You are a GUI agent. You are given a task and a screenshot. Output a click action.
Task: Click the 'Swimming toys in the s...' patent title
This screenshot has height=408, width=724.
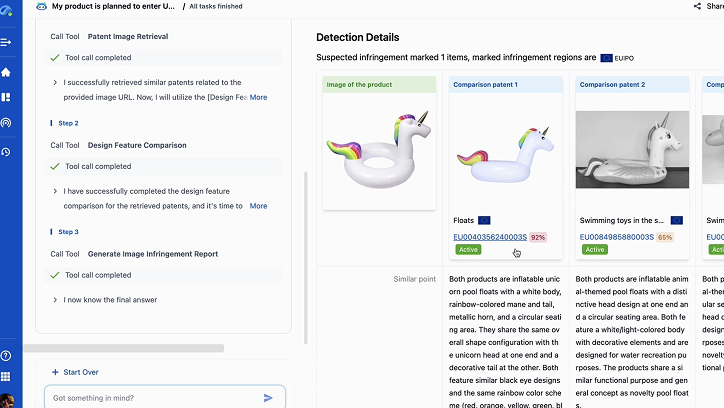point(622,221)
